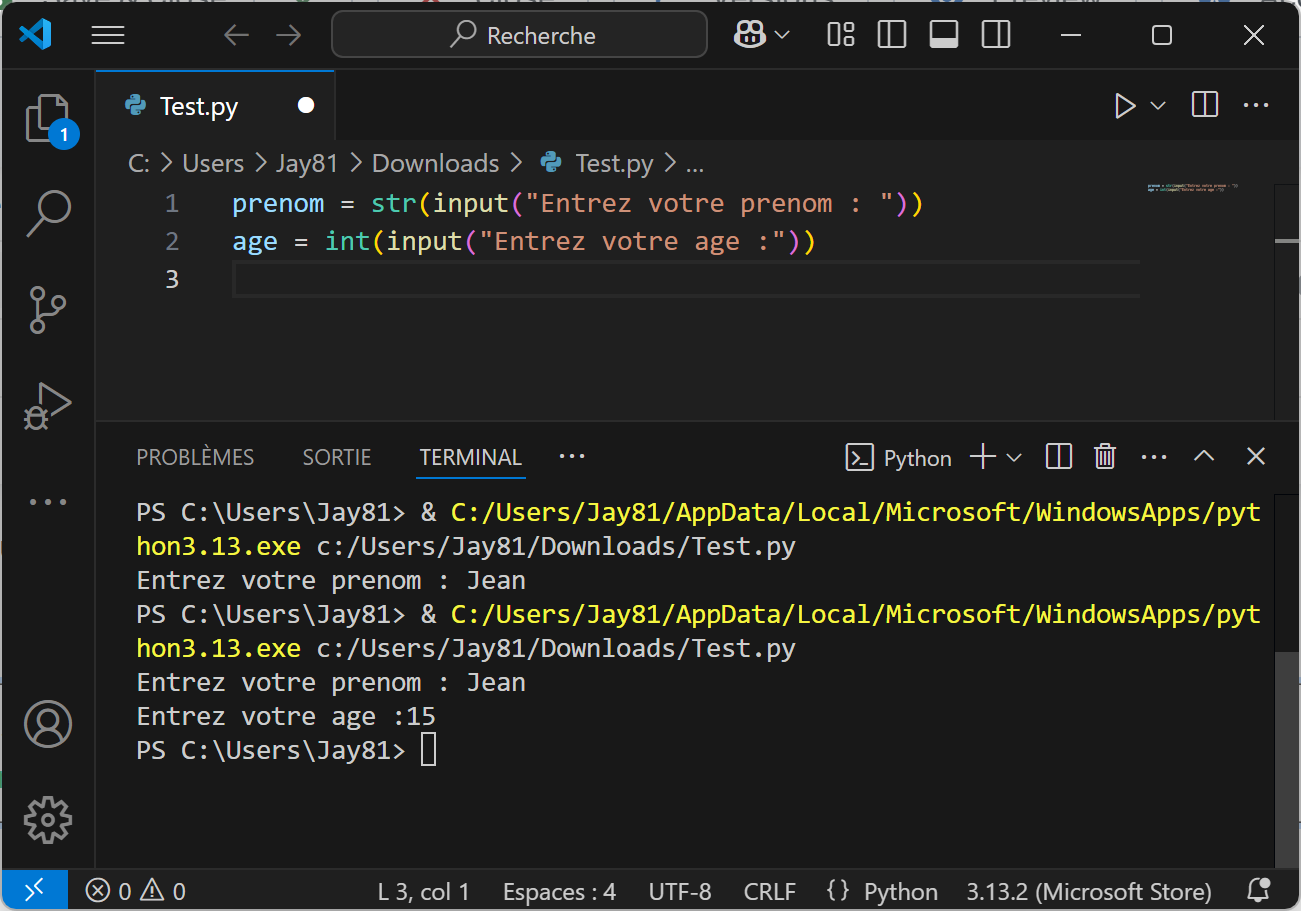Expand the run button dropdown arrow
This screenshot has height=911, width=1301.
click(1158, 106)
